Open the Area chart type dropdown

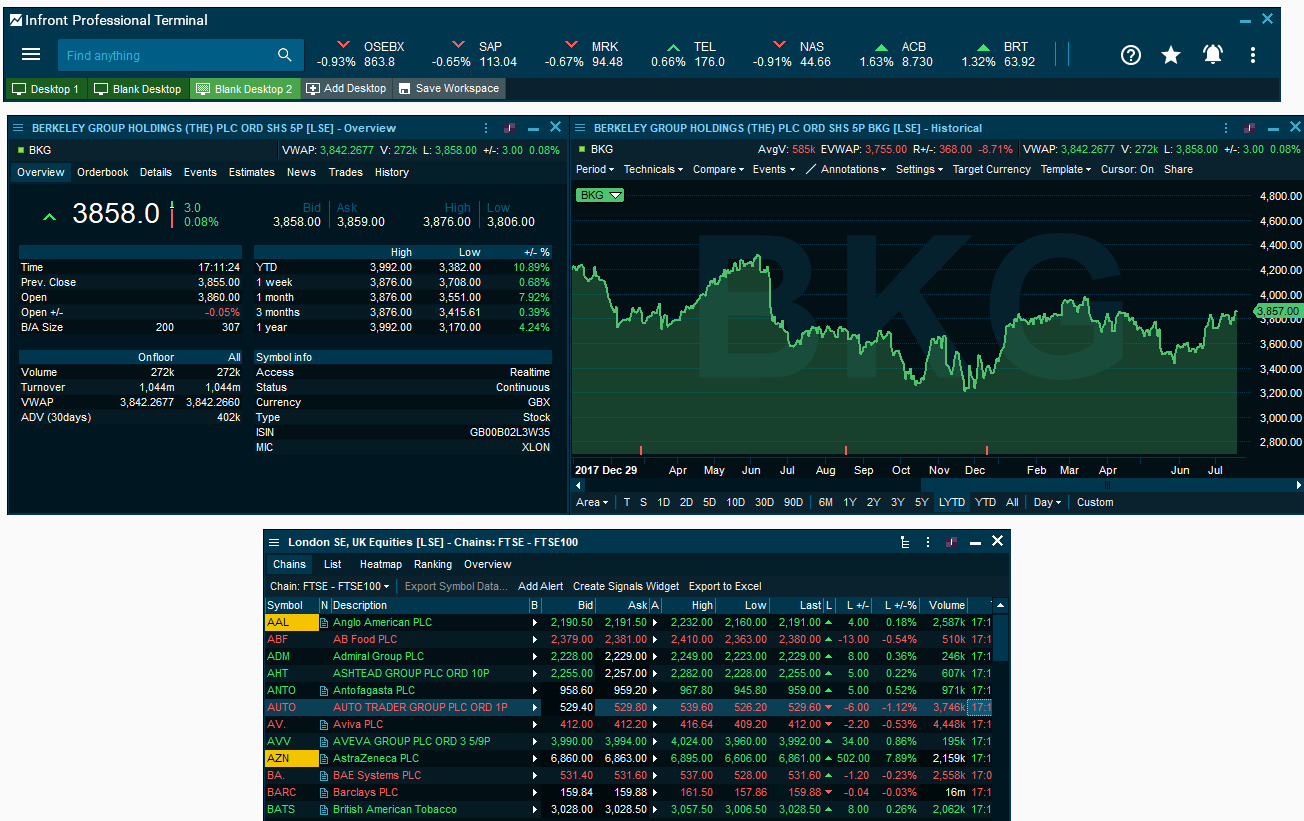click(x=592, y=502)
